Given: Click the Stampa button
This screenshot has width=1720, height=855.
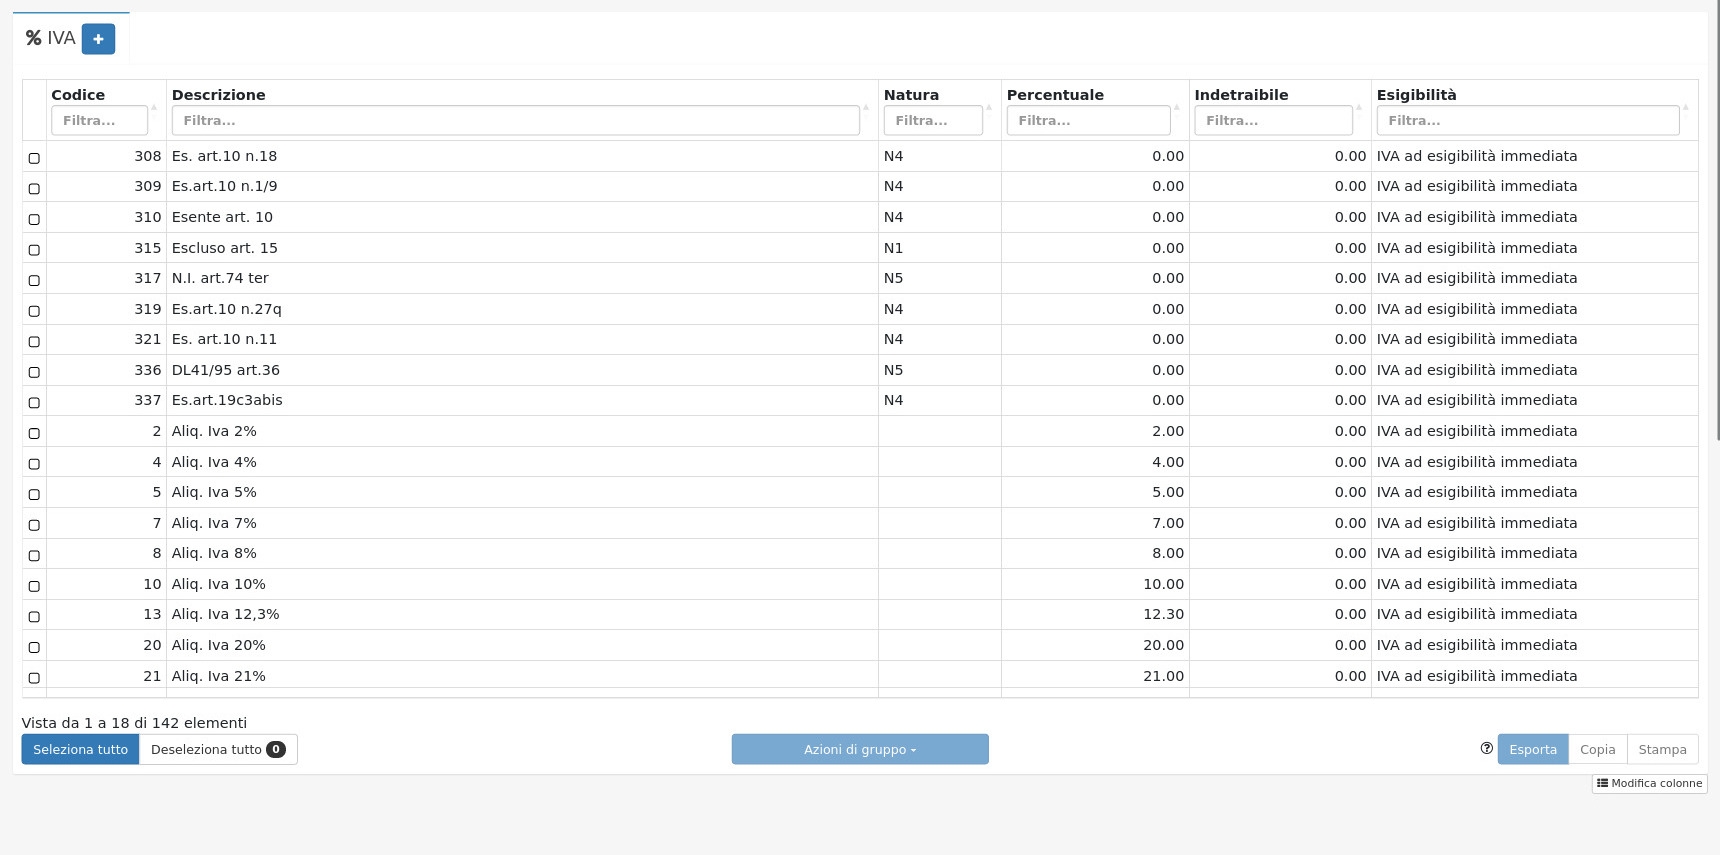Looking at the screenshot, I should (x=1662, y=749).
